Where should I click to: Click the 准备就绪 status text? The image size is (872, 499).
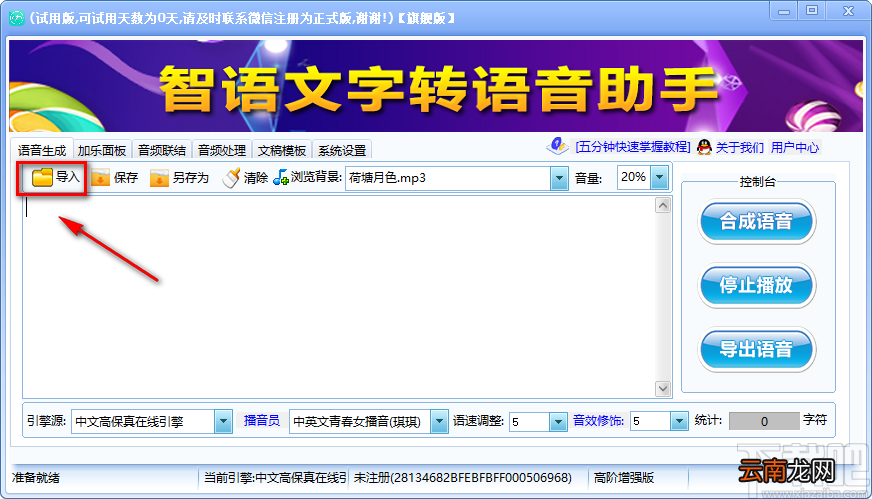click(x=36, y=478)
